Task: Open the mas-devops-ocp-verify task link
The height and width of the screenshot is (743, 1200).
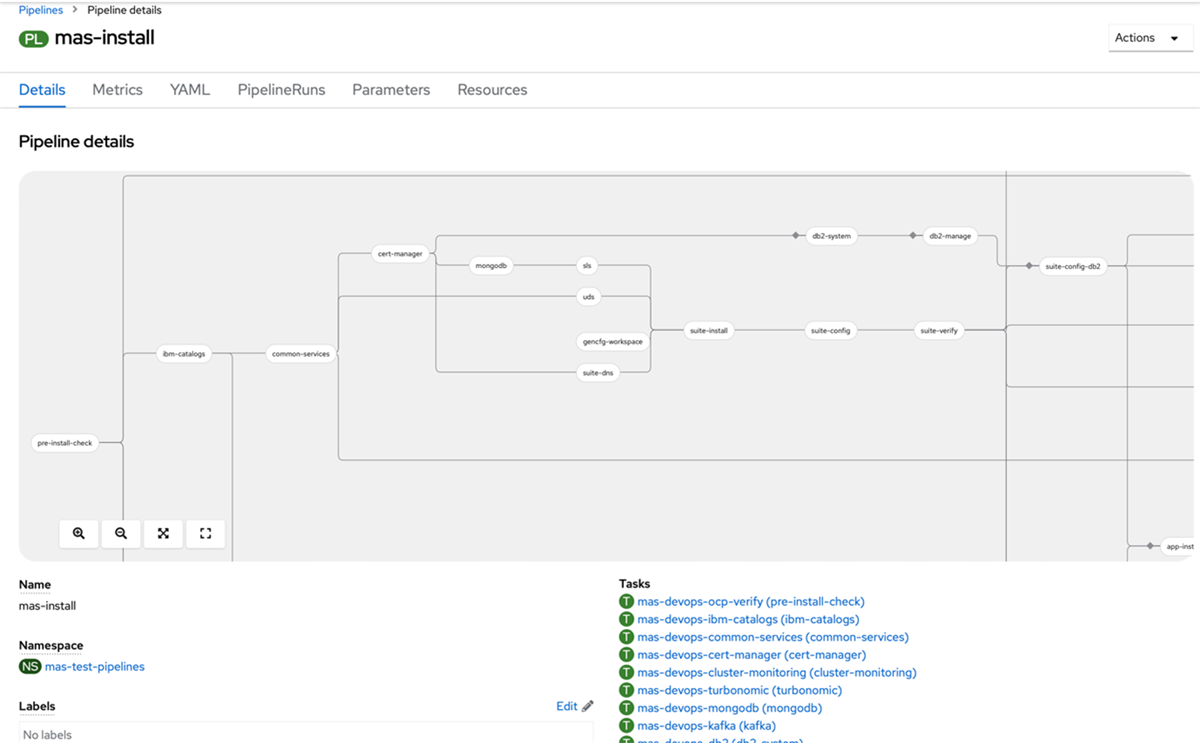Action: point(748,601)
